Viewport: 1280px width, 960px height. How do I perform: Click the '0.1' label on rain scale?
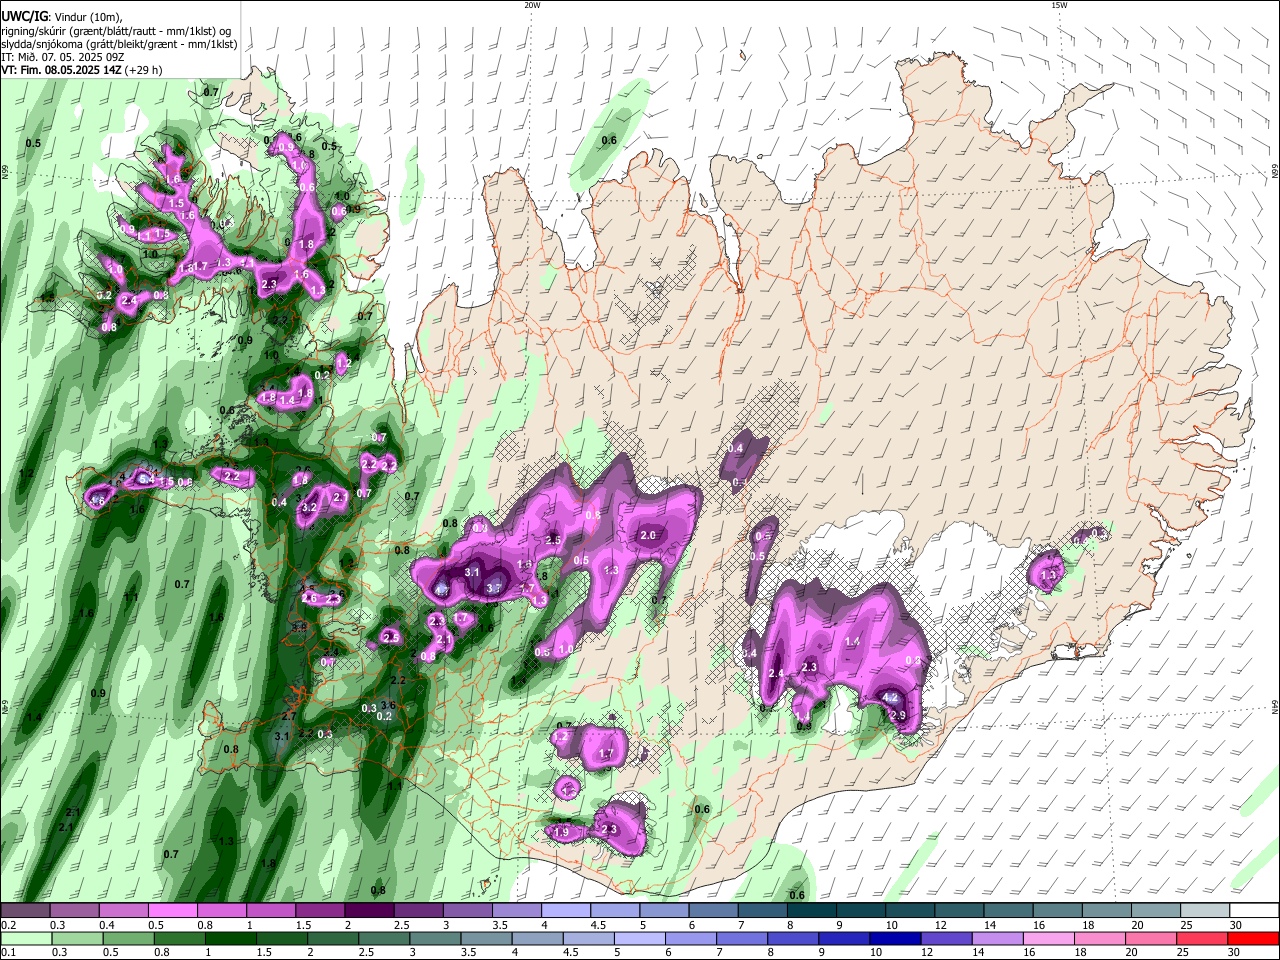8,953
